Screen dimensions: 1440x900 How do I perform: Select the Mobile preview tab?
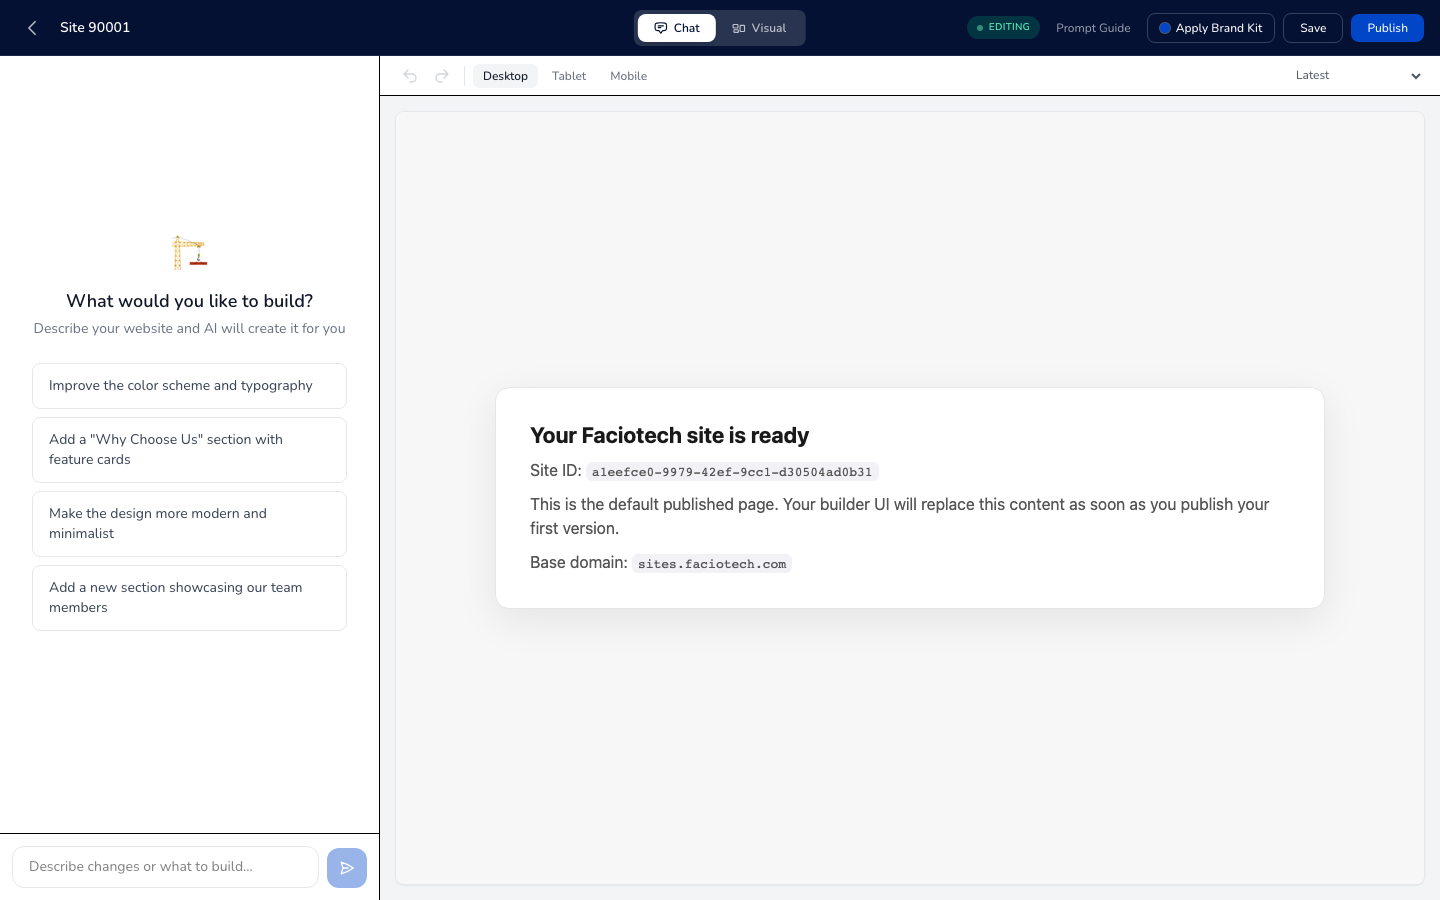pyautogui.click(x=628, y=76)
